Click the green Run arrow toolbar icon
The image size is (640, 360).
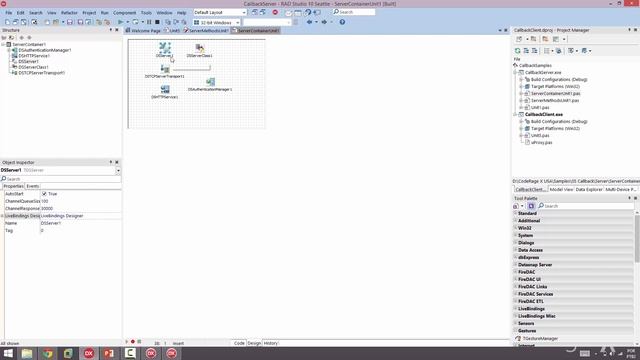click(x=120, y=22)
